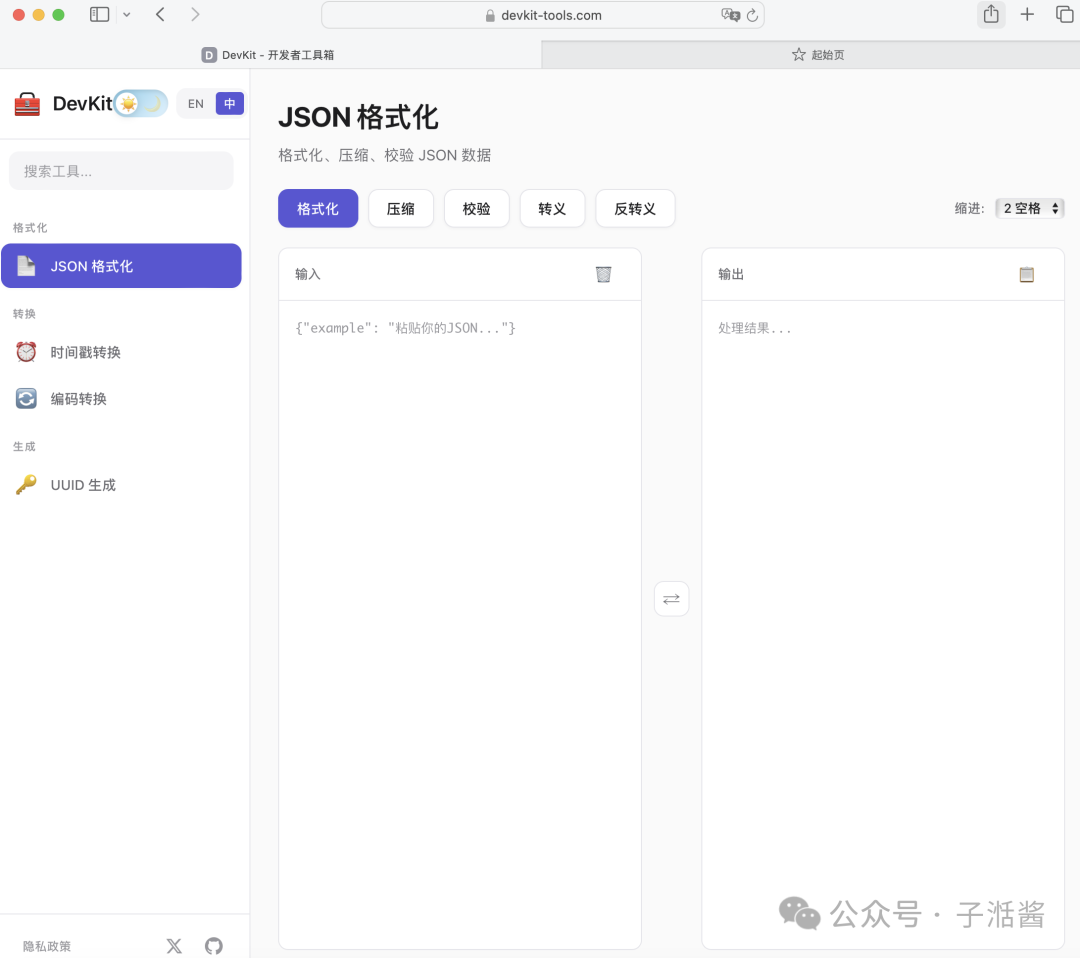Image resolution: width=1080 pixels, height=958 pixels.
Task: Clear the input panel using the trash icon
Action: tap(603, 273)
